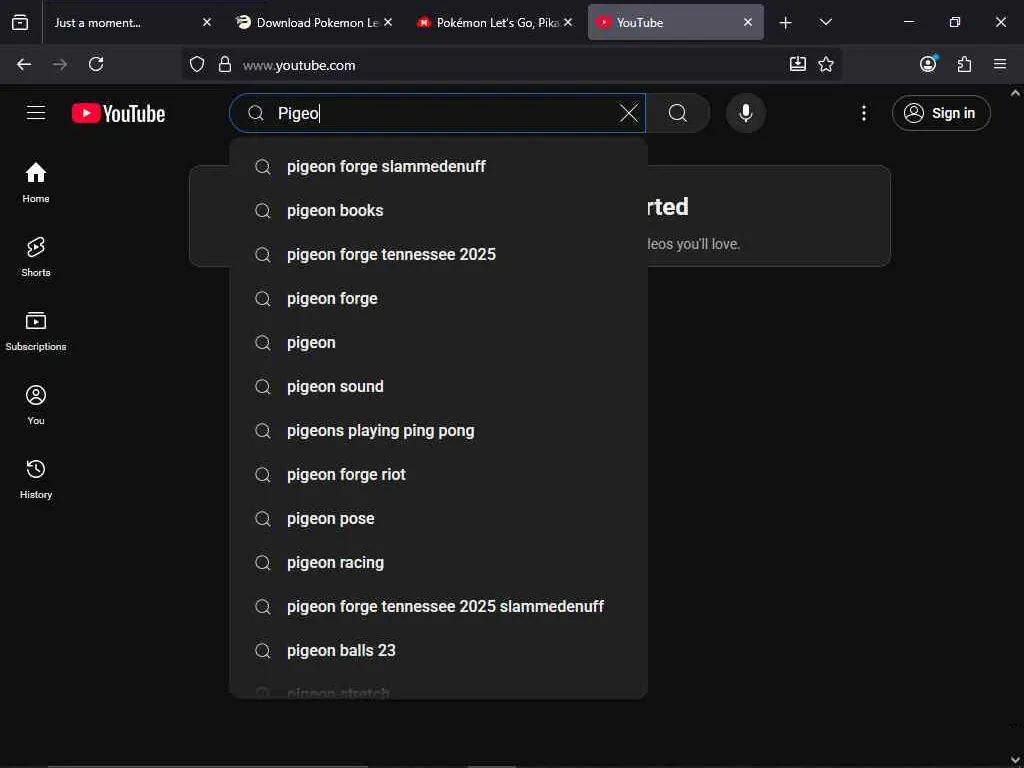Viewport: 1024px width, 768px height.
Task: Close the YouTube tab
Action: (748, 22)
